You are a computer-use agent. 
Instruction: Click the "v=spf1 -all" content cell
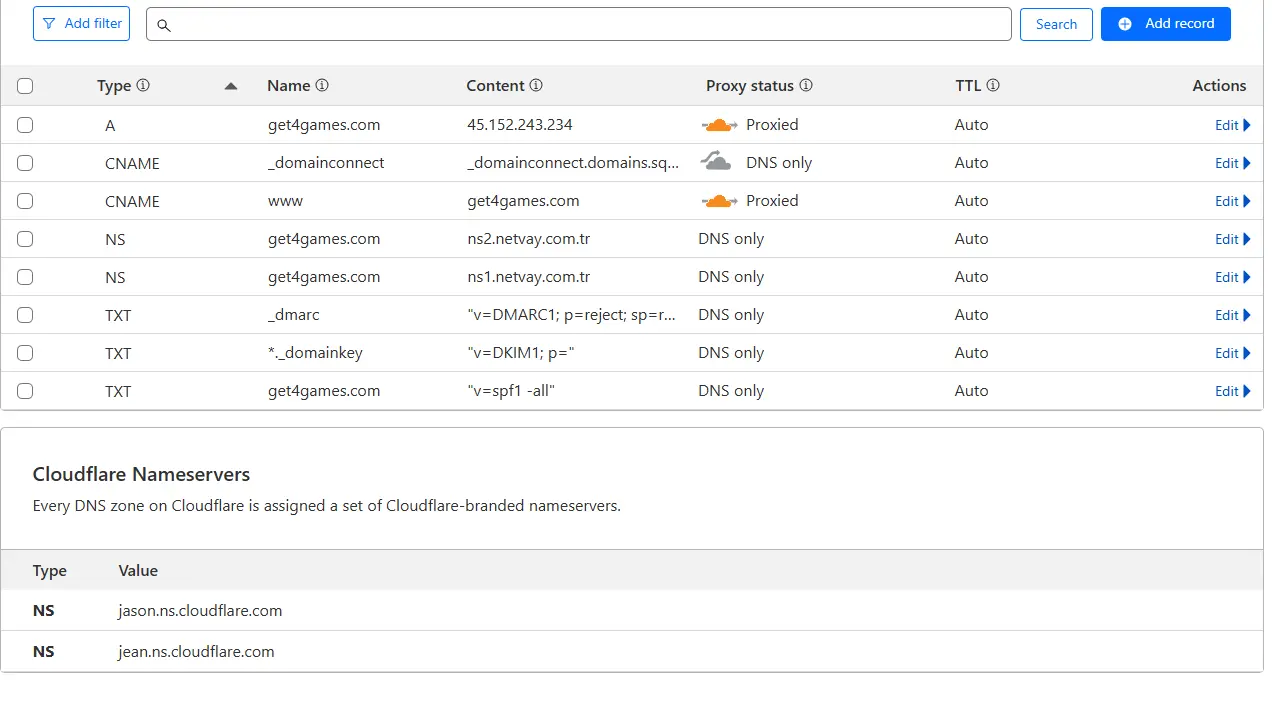pos(511,391)
